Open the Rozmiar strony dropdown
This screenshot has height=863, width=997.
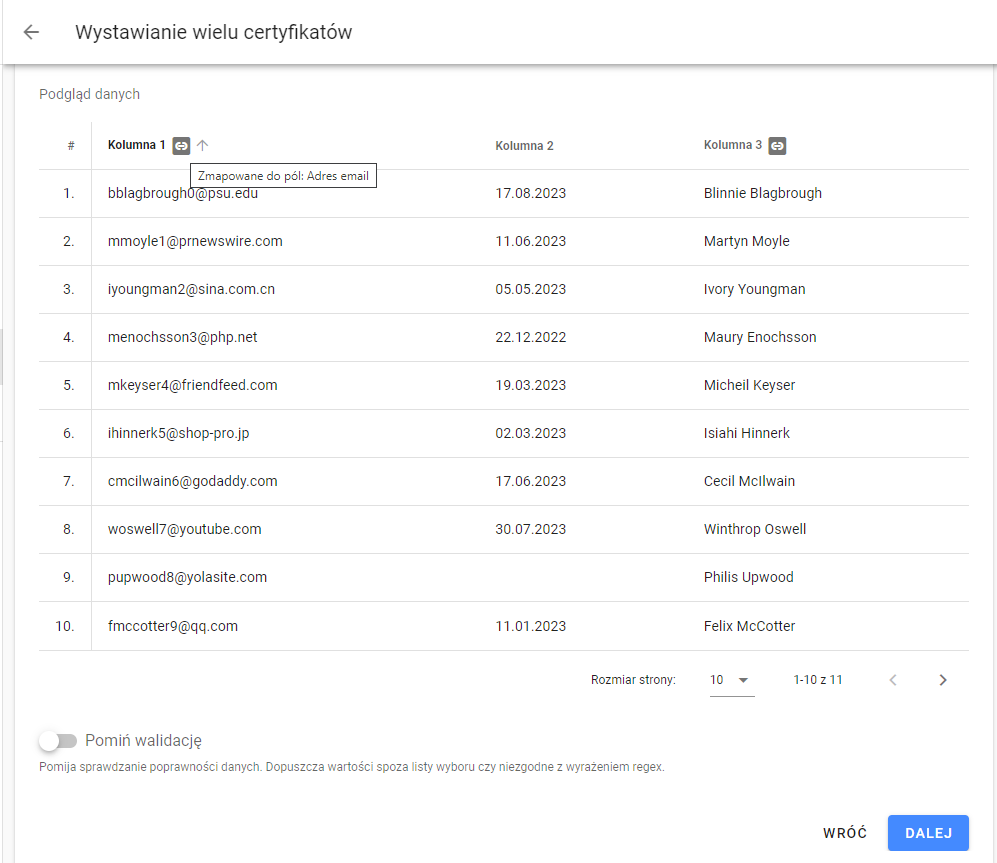[x=731, y=680]
